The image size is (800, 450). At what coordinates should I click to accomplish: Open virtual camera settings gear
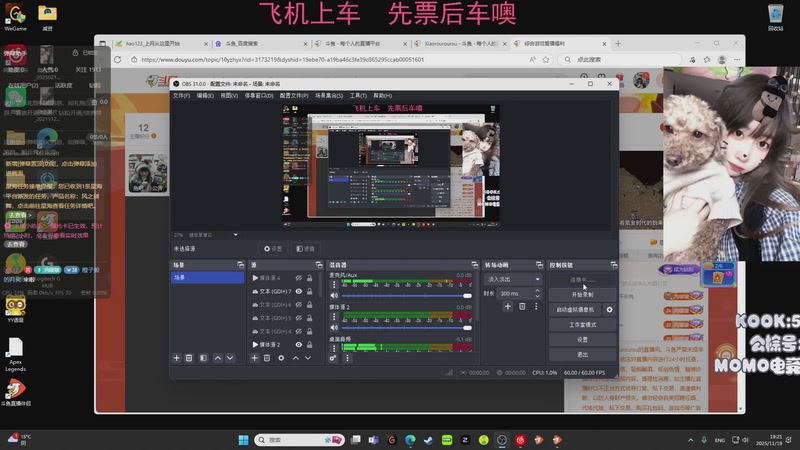coord(610,310)
